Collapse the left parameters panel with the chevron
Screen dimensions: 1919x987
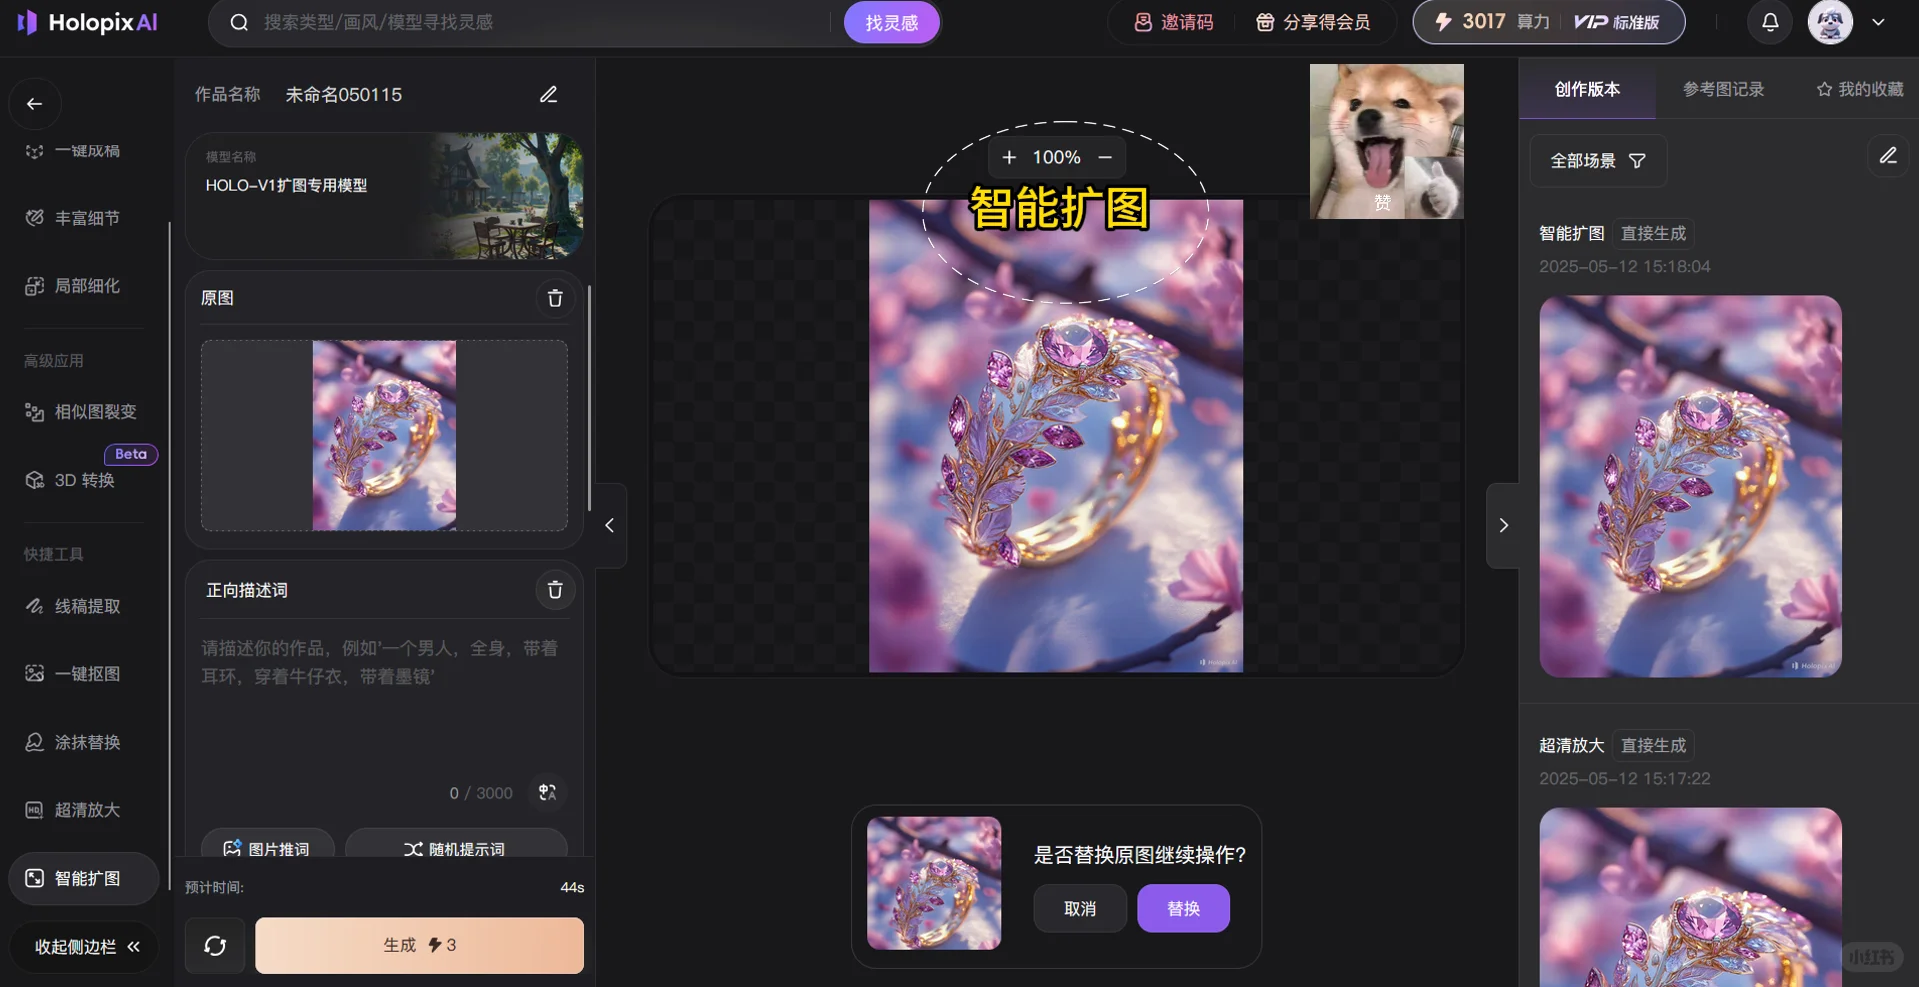point(608,525)
